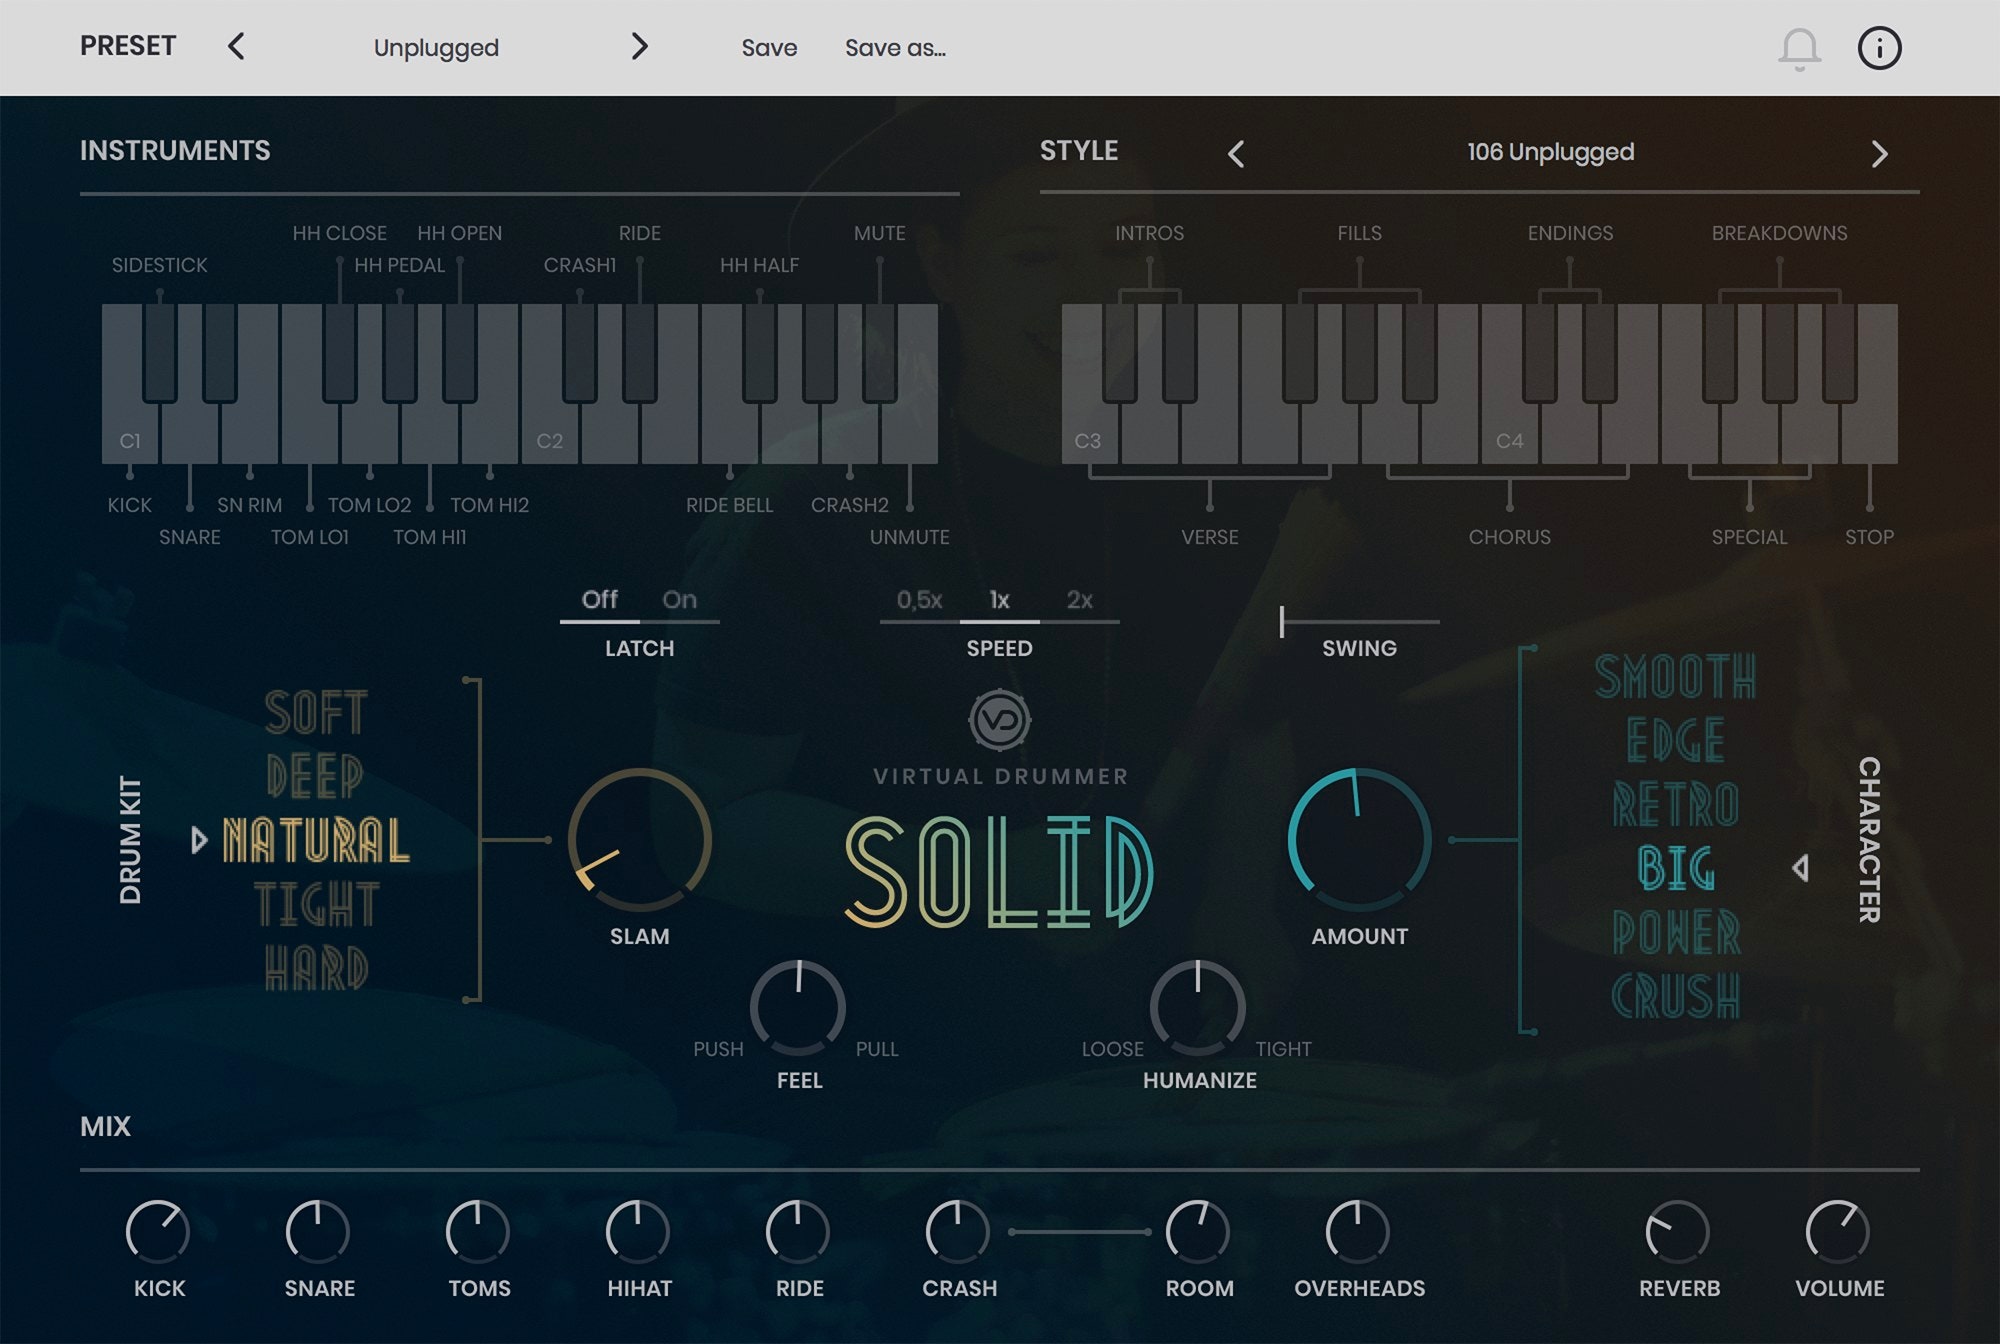Switch to next style after 106 Unplugged
The image size is (2000, 1344).
point(1879,153)
